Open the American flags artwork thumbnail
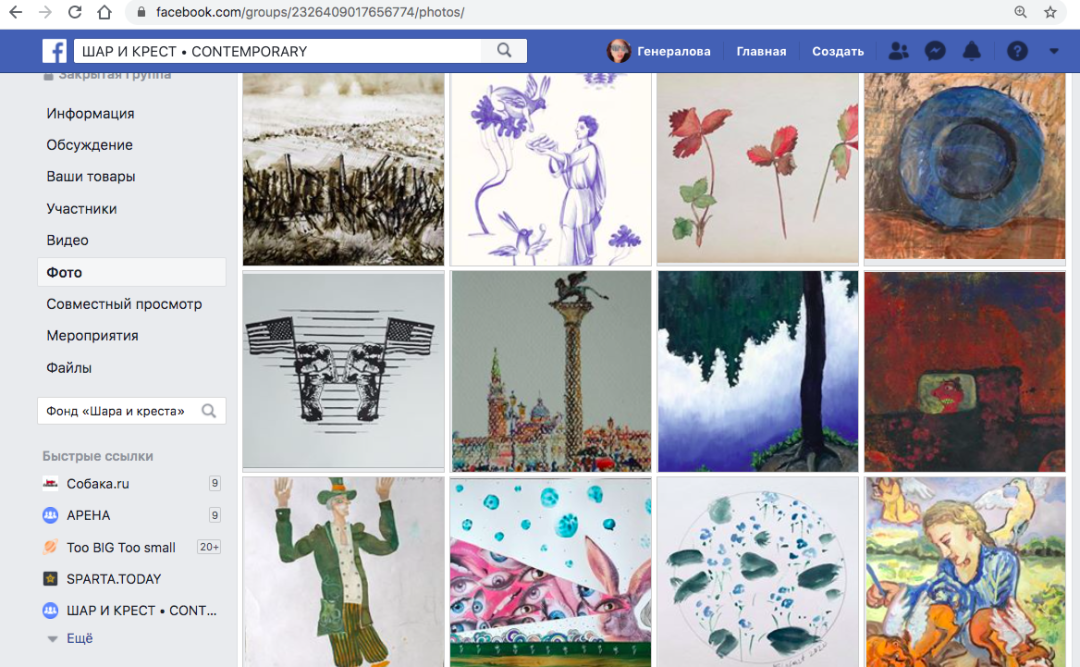This screenshot has height=667, width=1080. click(x=343, y=370)
